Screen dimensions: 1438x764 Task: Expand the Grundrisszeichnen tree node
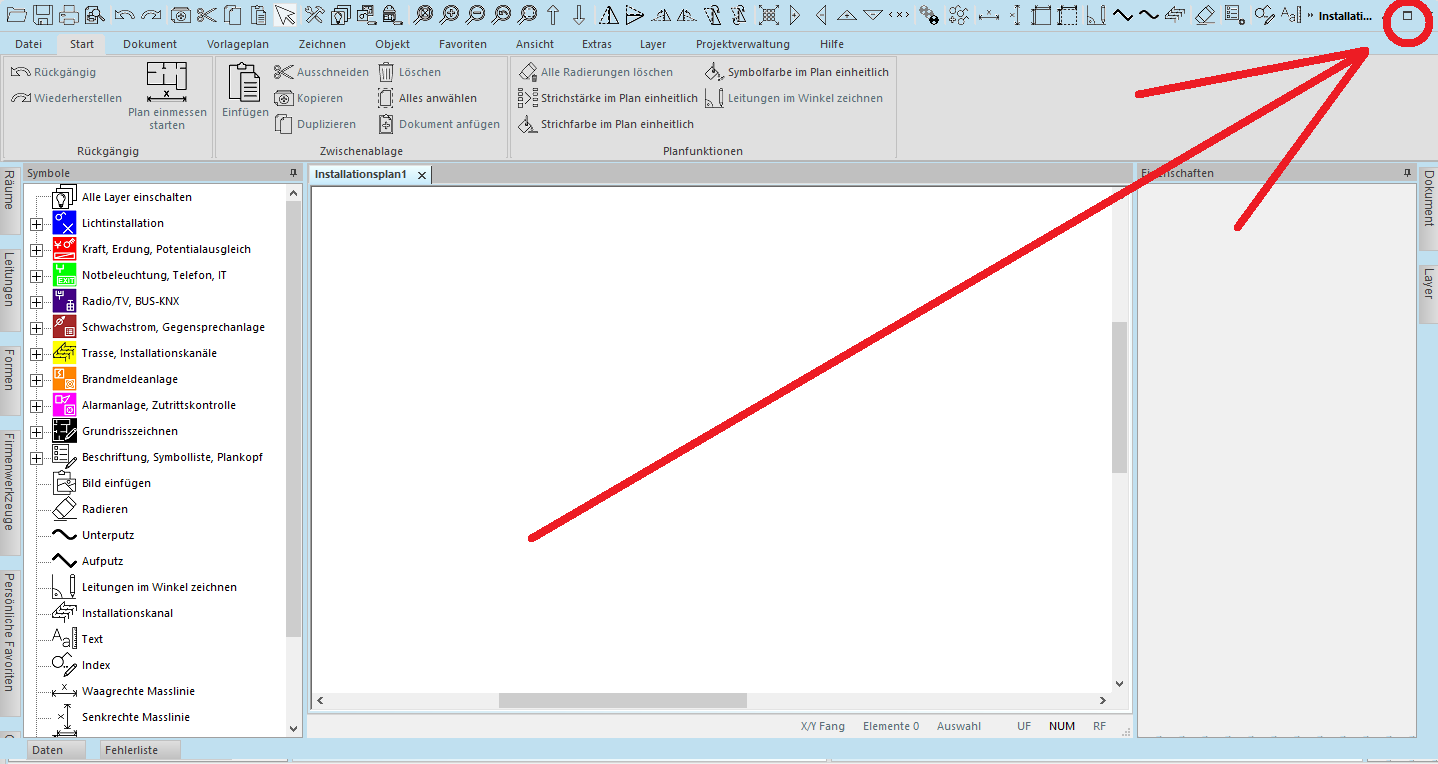[36, 431]
